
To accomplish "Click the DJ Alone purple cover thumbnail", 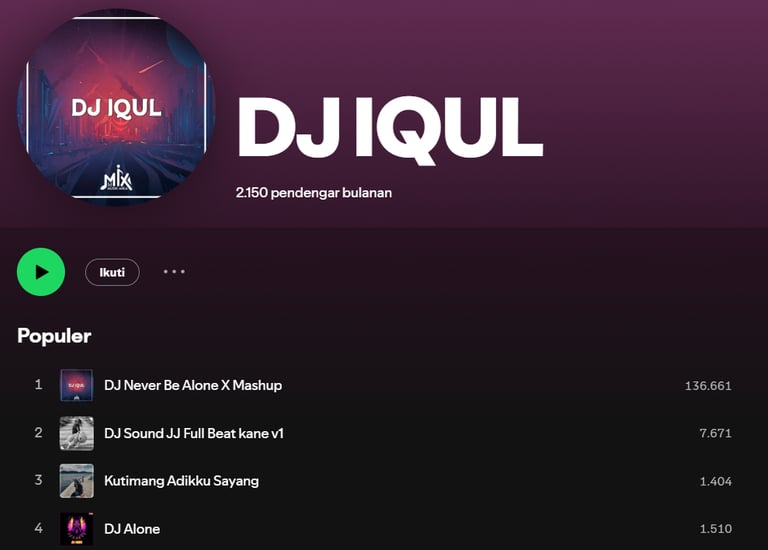I will pyautogui.click(x=76, y=529).
